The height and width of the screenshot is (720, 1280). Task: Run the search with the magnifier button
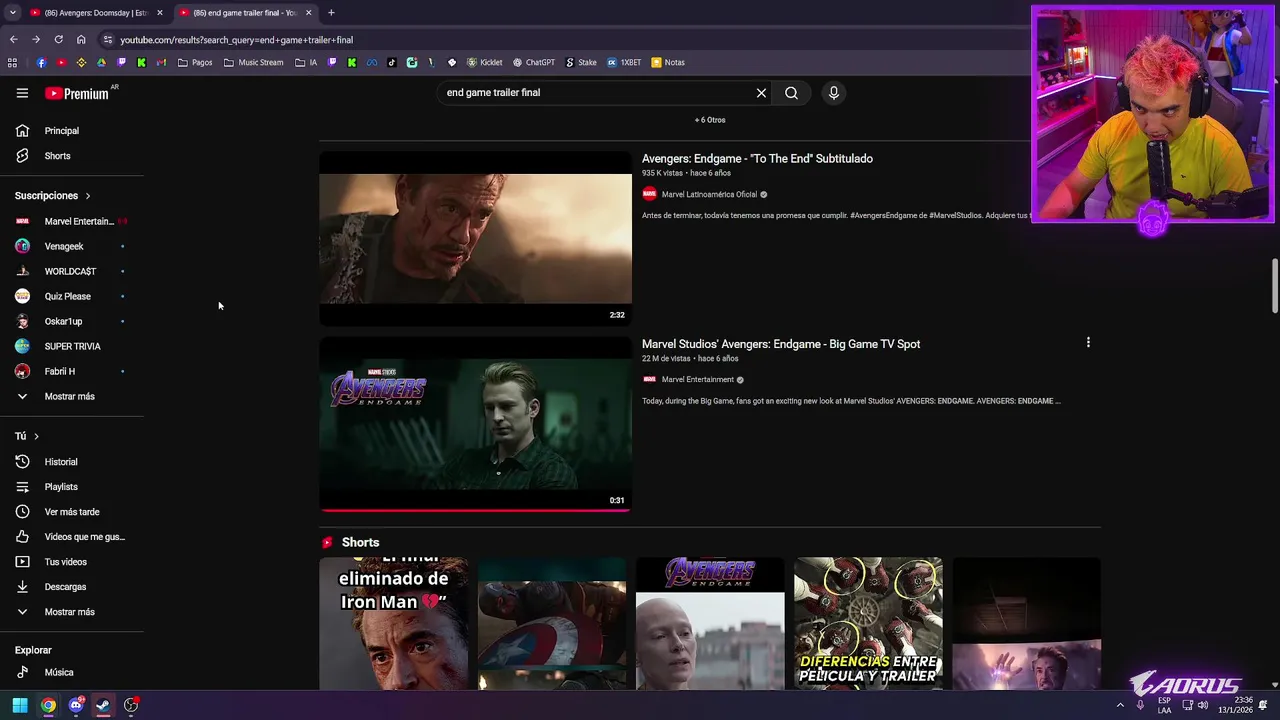pos(791,93)
